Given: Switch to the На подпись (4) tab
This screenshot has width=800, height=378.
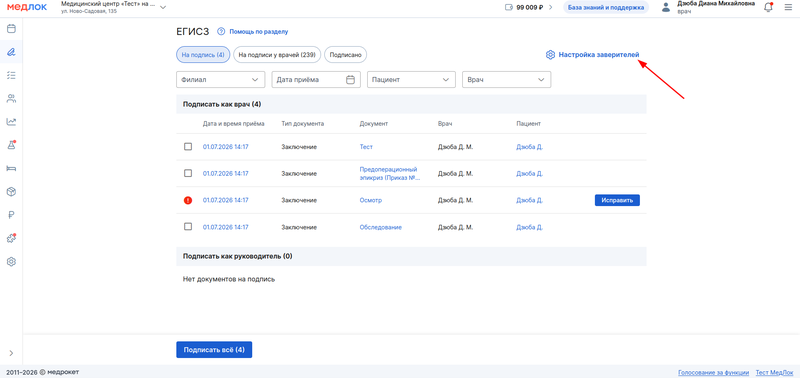Looking at the screenshot, I should (x=203, y=55).
